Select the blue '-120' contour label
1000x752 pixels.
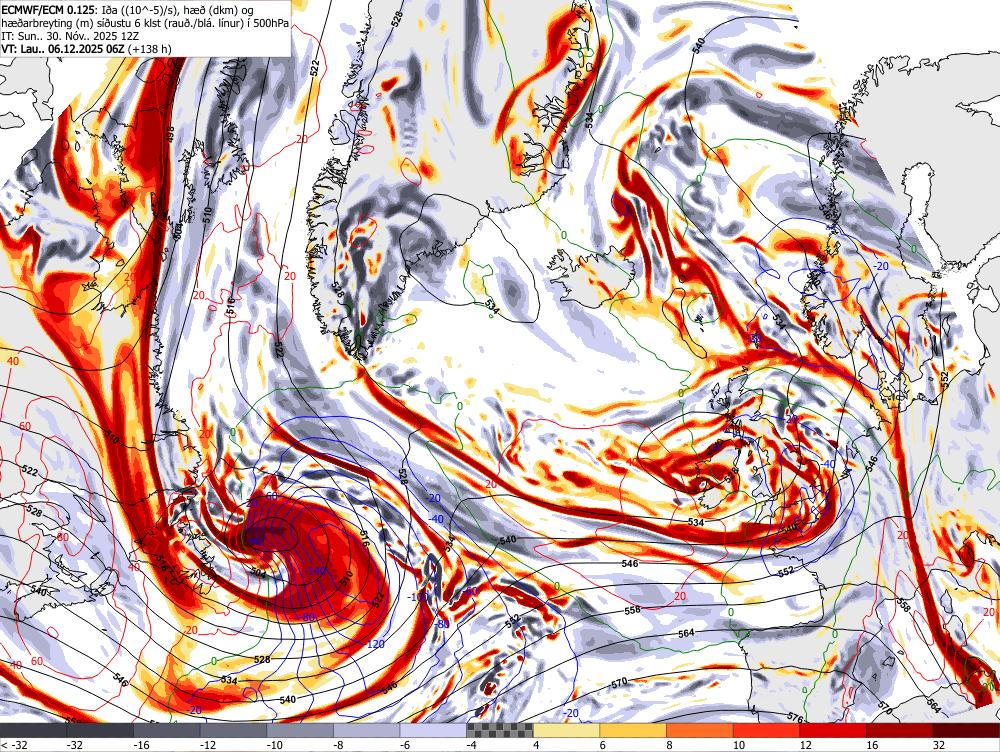click(375, 644)
